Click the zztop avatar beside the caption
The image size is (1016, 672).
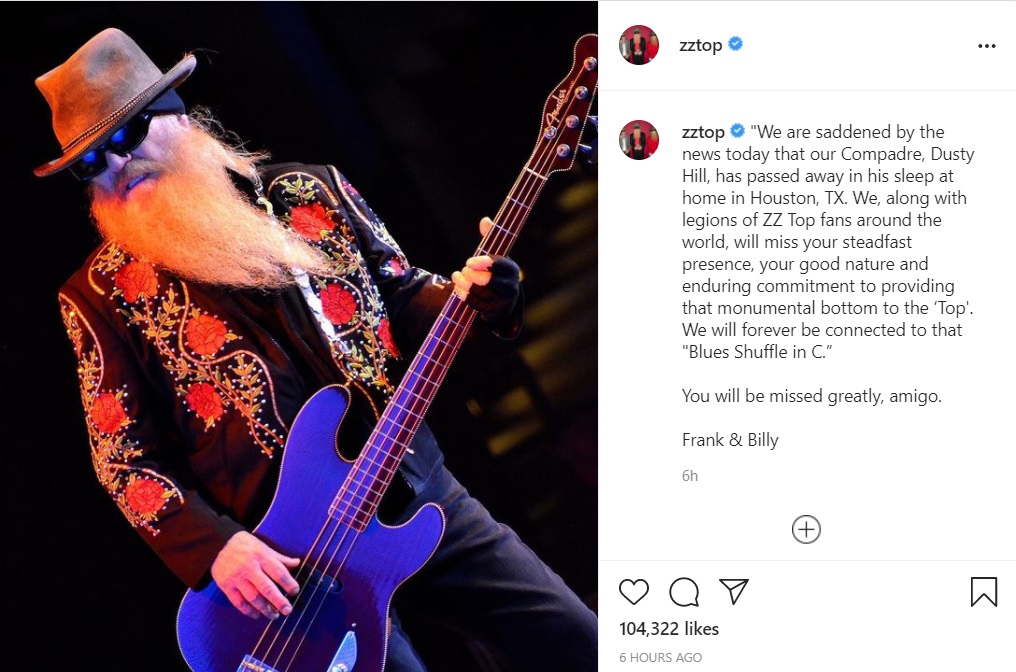point(639,140)
